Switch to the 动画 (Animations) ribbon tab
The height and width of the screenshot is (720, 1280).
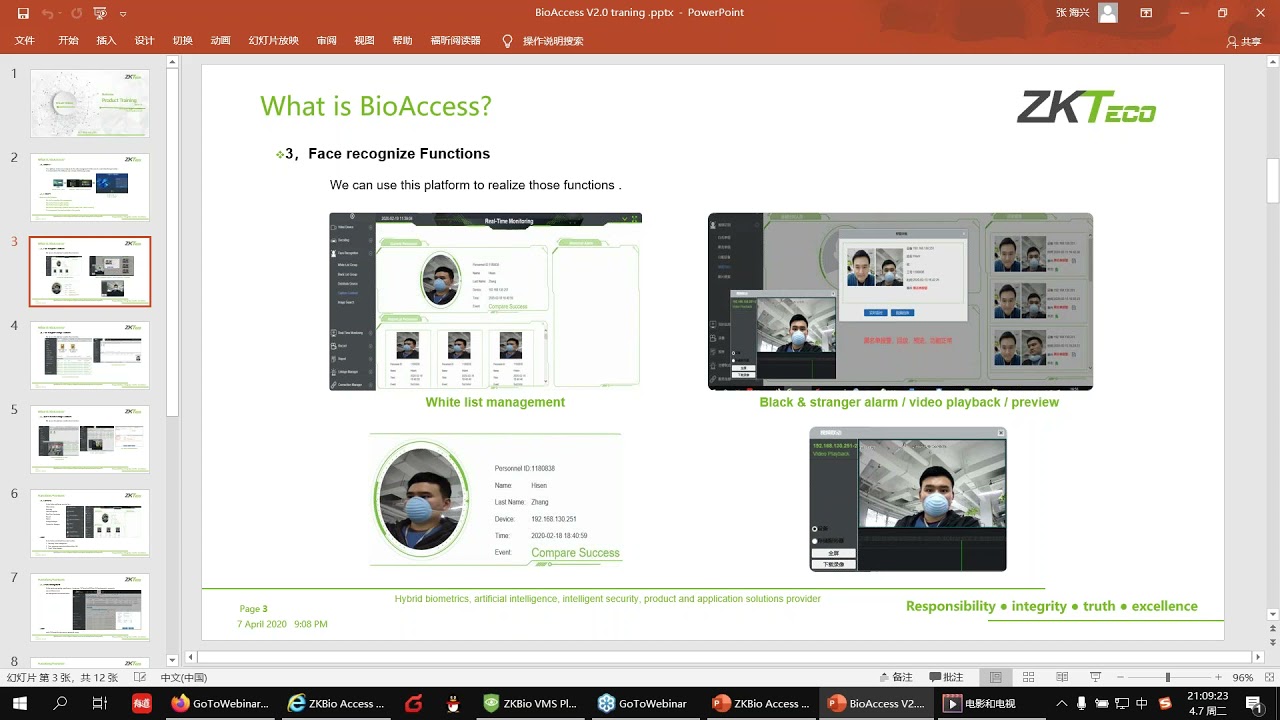[x=220, y=41]
